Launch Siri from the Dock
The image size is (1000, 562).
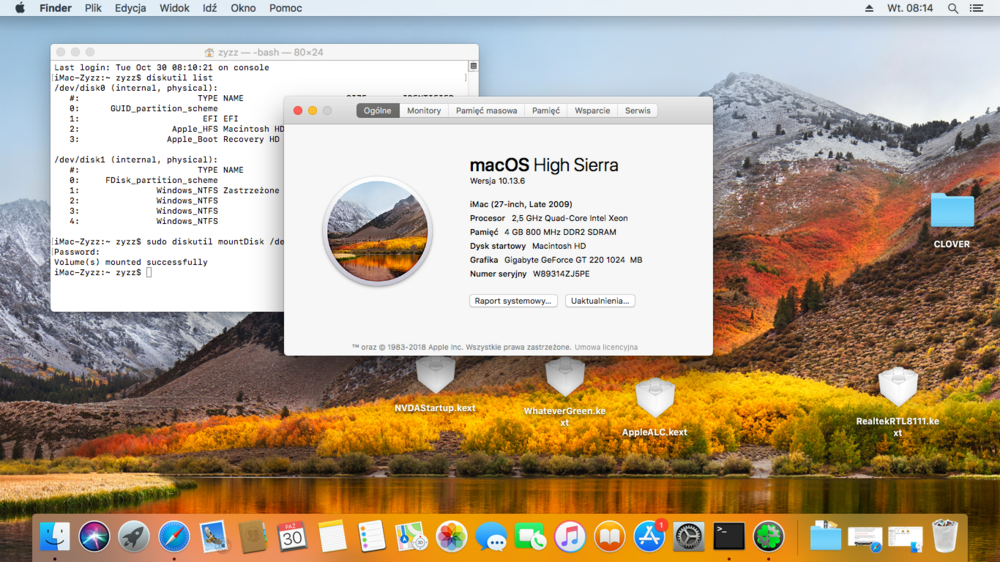click(x=94, y=537)
